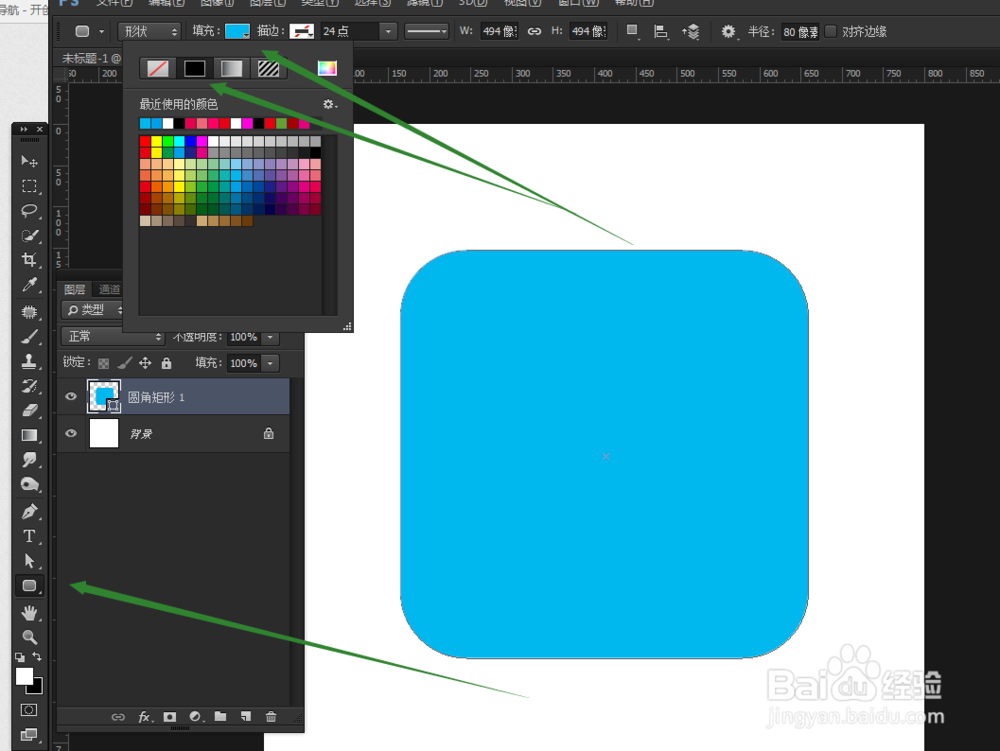1000x751 pixels.
Task: Toggle Quick Mask mode
Action: coord(29,710)
